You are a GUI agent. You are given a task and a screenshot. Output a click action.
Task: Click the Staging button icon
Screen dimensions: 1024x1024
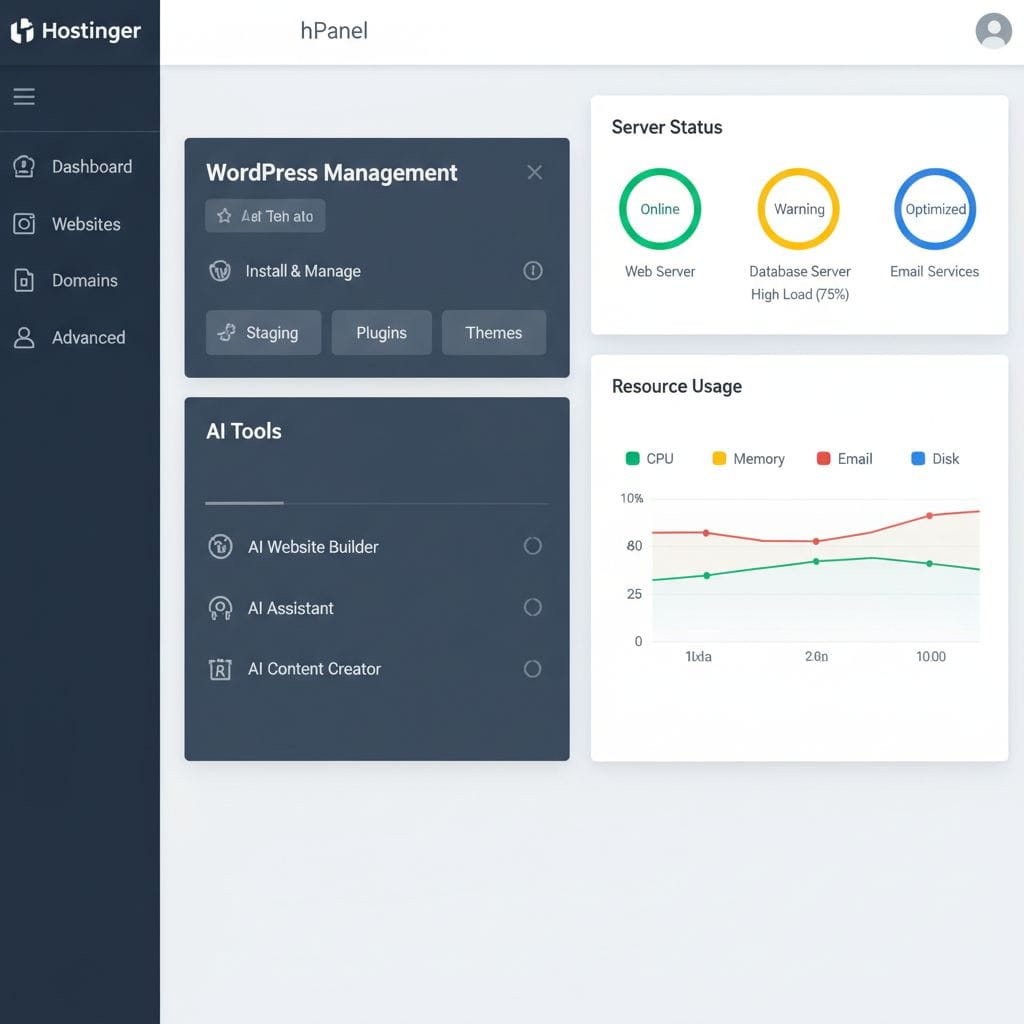pyautogui.click(x=227, y=332)
